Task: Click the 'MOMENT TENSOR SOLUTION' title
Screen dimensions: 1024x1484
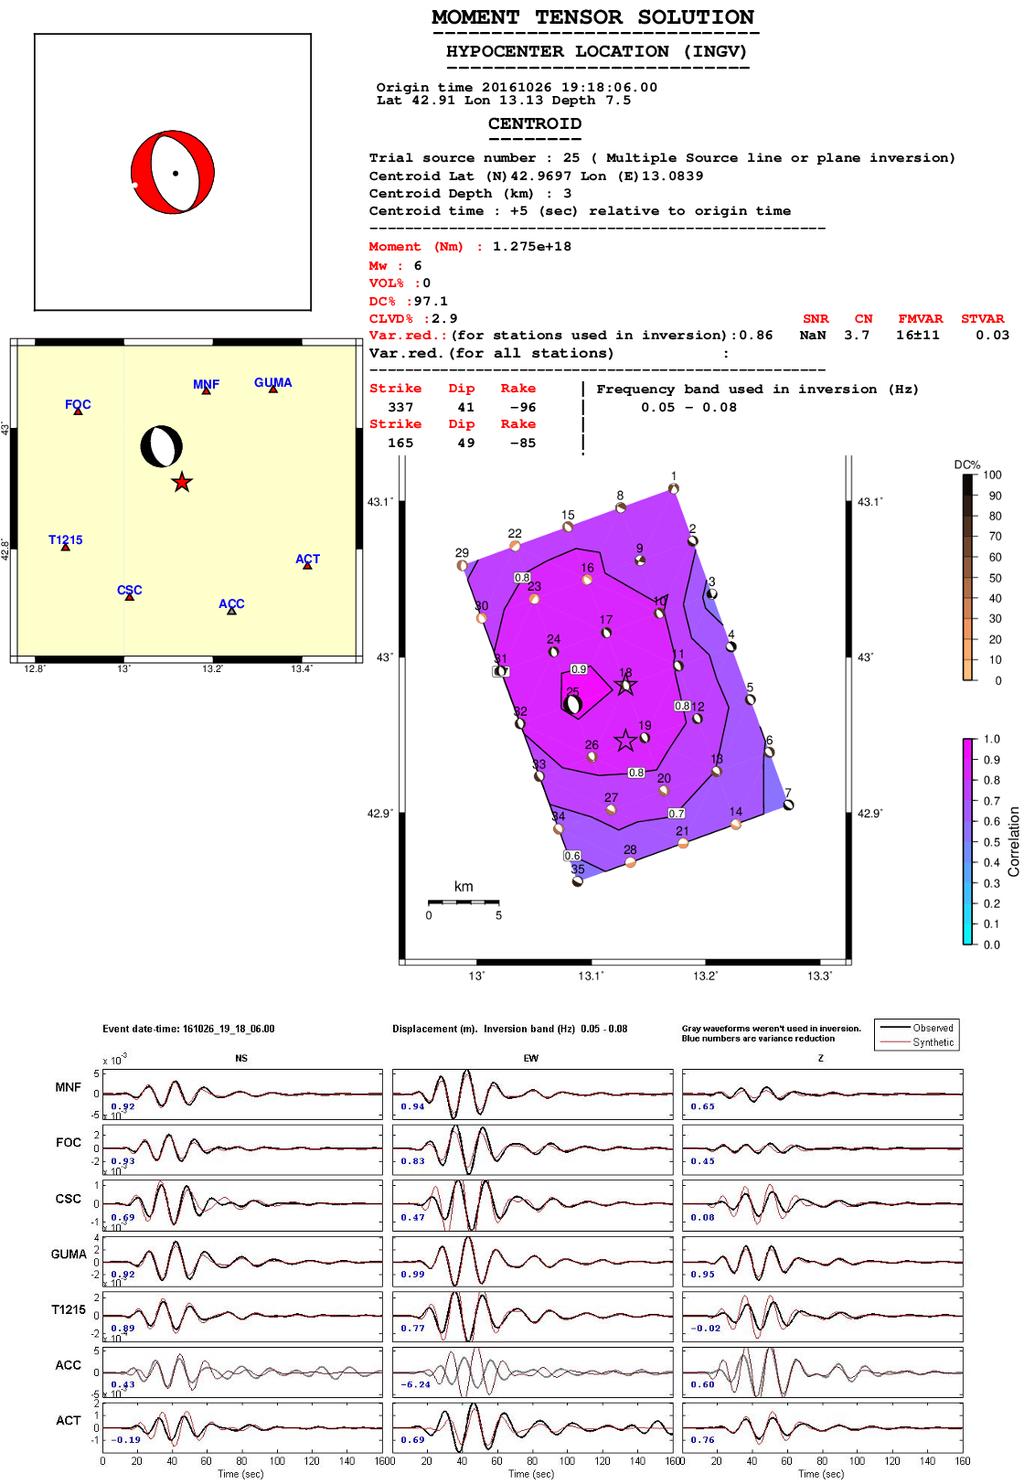Action: click(x=593, y=17)
